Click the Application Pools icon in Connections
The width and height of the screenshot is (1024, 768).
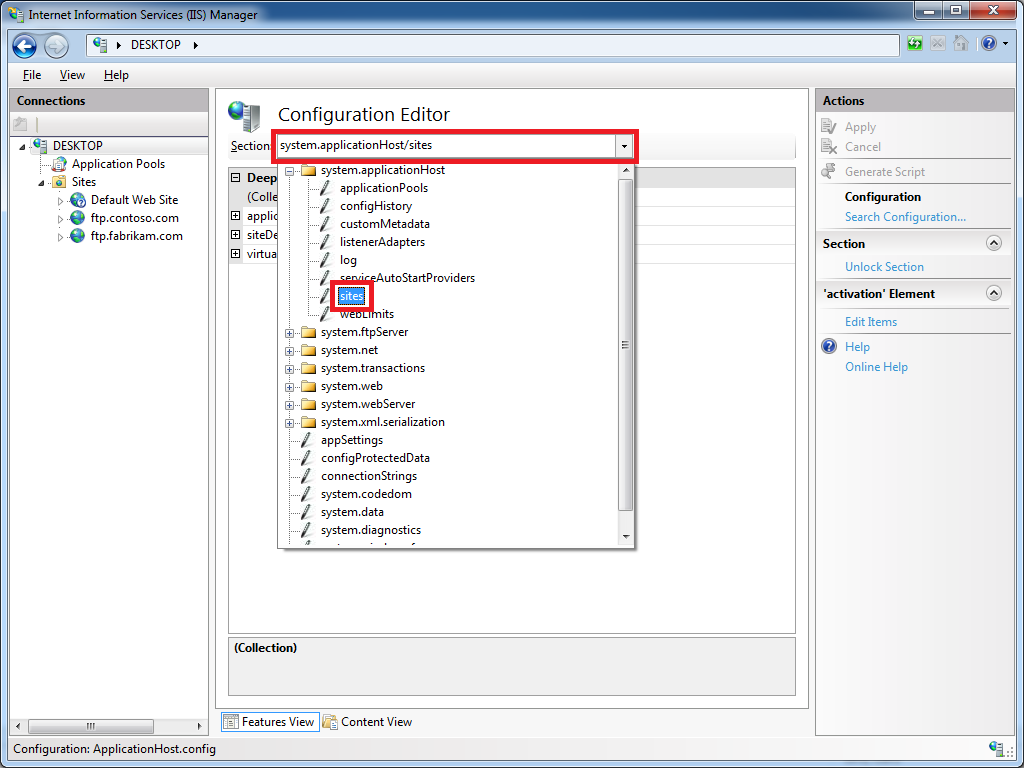(59, 164)
